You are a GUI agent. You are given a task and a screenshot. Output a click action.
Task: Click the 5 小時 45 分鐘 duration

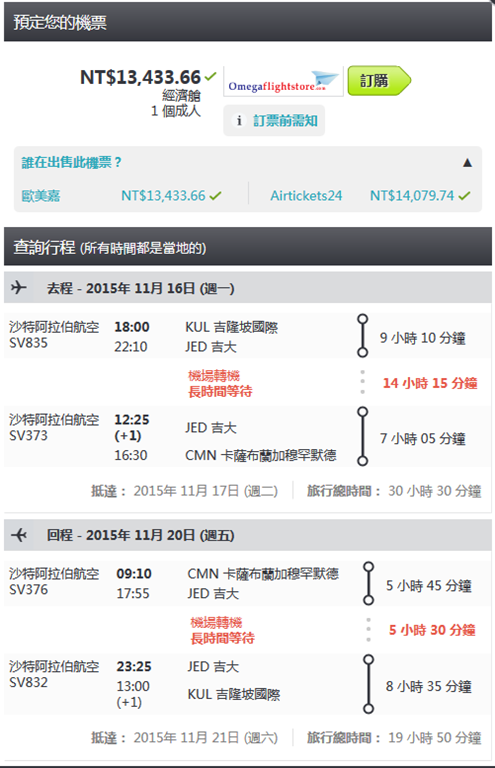428,585
